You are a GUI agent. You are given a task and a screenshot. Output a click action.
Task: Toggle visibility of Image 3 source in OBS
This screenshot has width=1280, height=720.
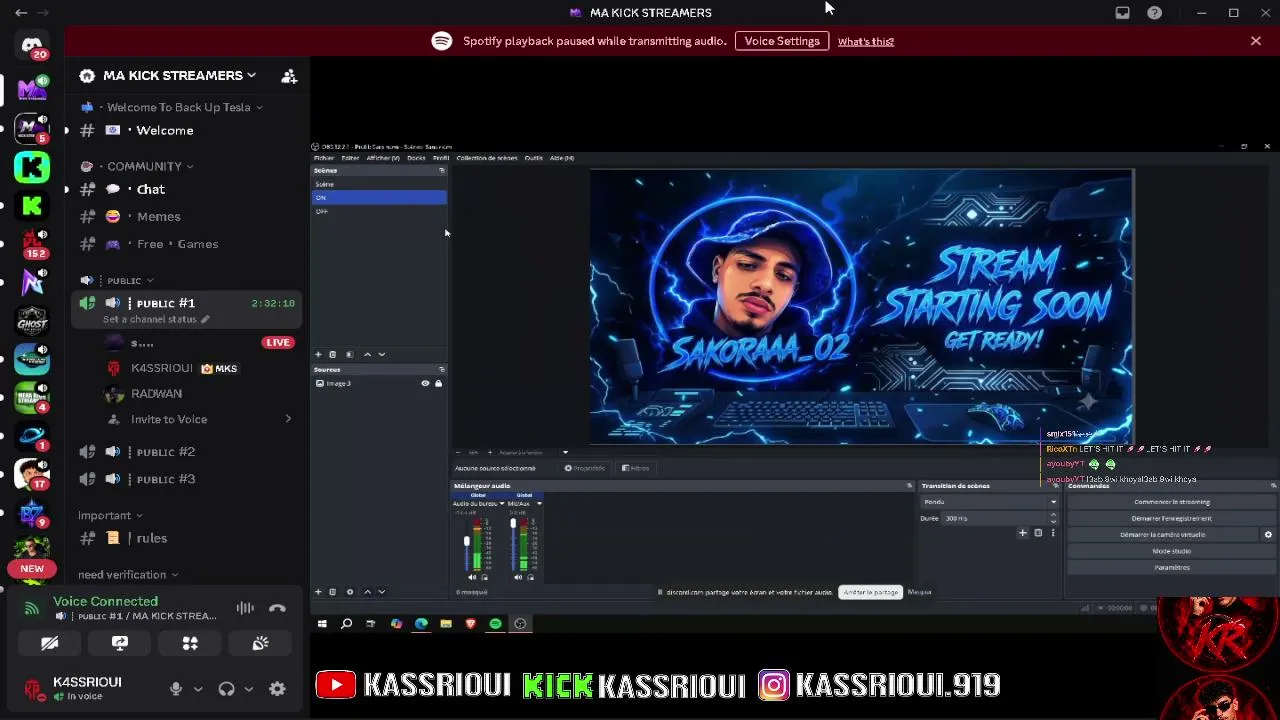tap(425, 384)
